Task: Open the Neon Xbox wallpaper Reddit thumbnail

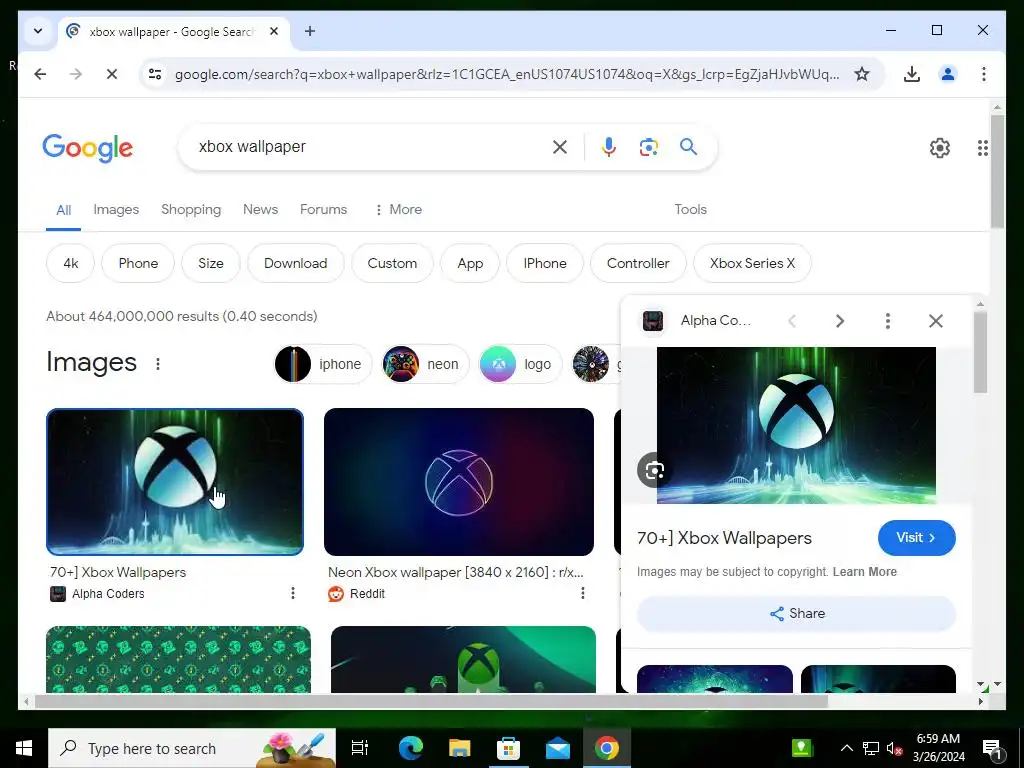Action: pos(458,482)
